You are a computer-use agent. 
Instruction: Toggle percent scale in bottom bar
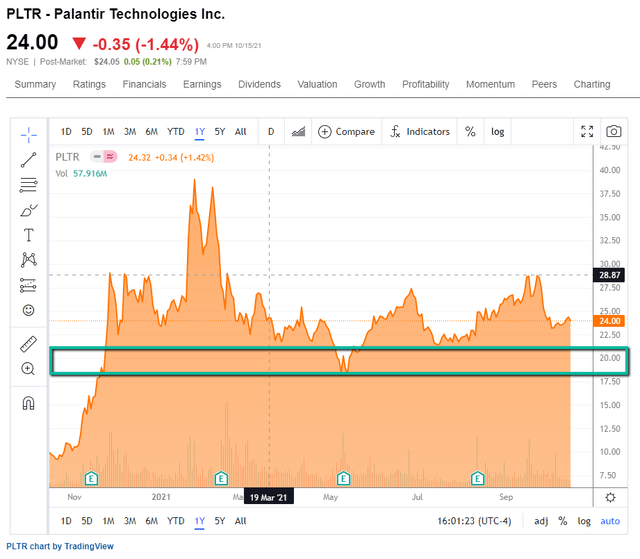tap(563, 521)
